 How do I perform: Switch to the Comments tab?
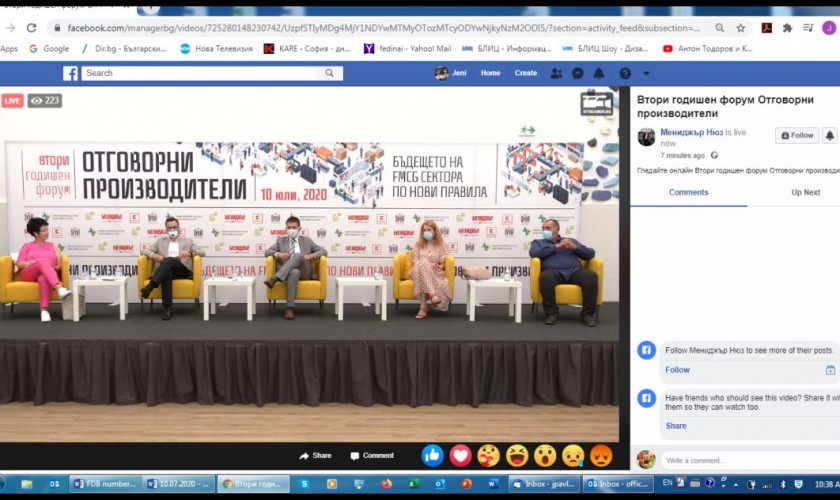[688, 192]
